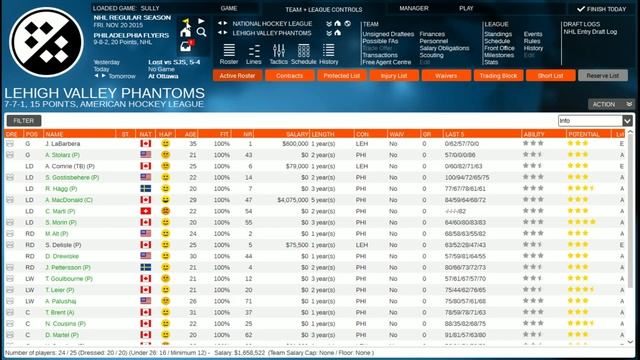This screenshot has width=640, height=360.
Task: Click the Canada flag in J. LaBarbera row
Action: 145,144
